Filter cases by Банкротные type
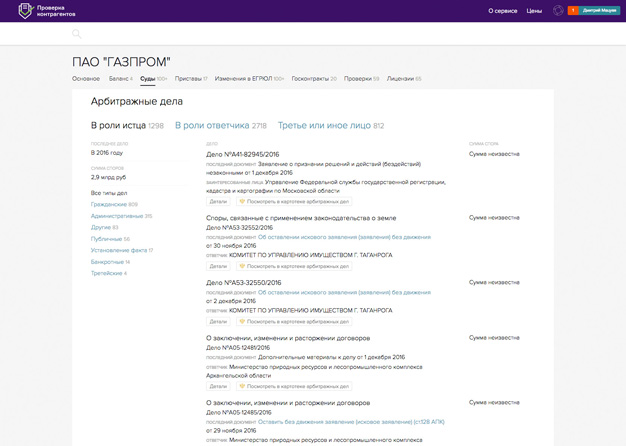 pos(109,261)
